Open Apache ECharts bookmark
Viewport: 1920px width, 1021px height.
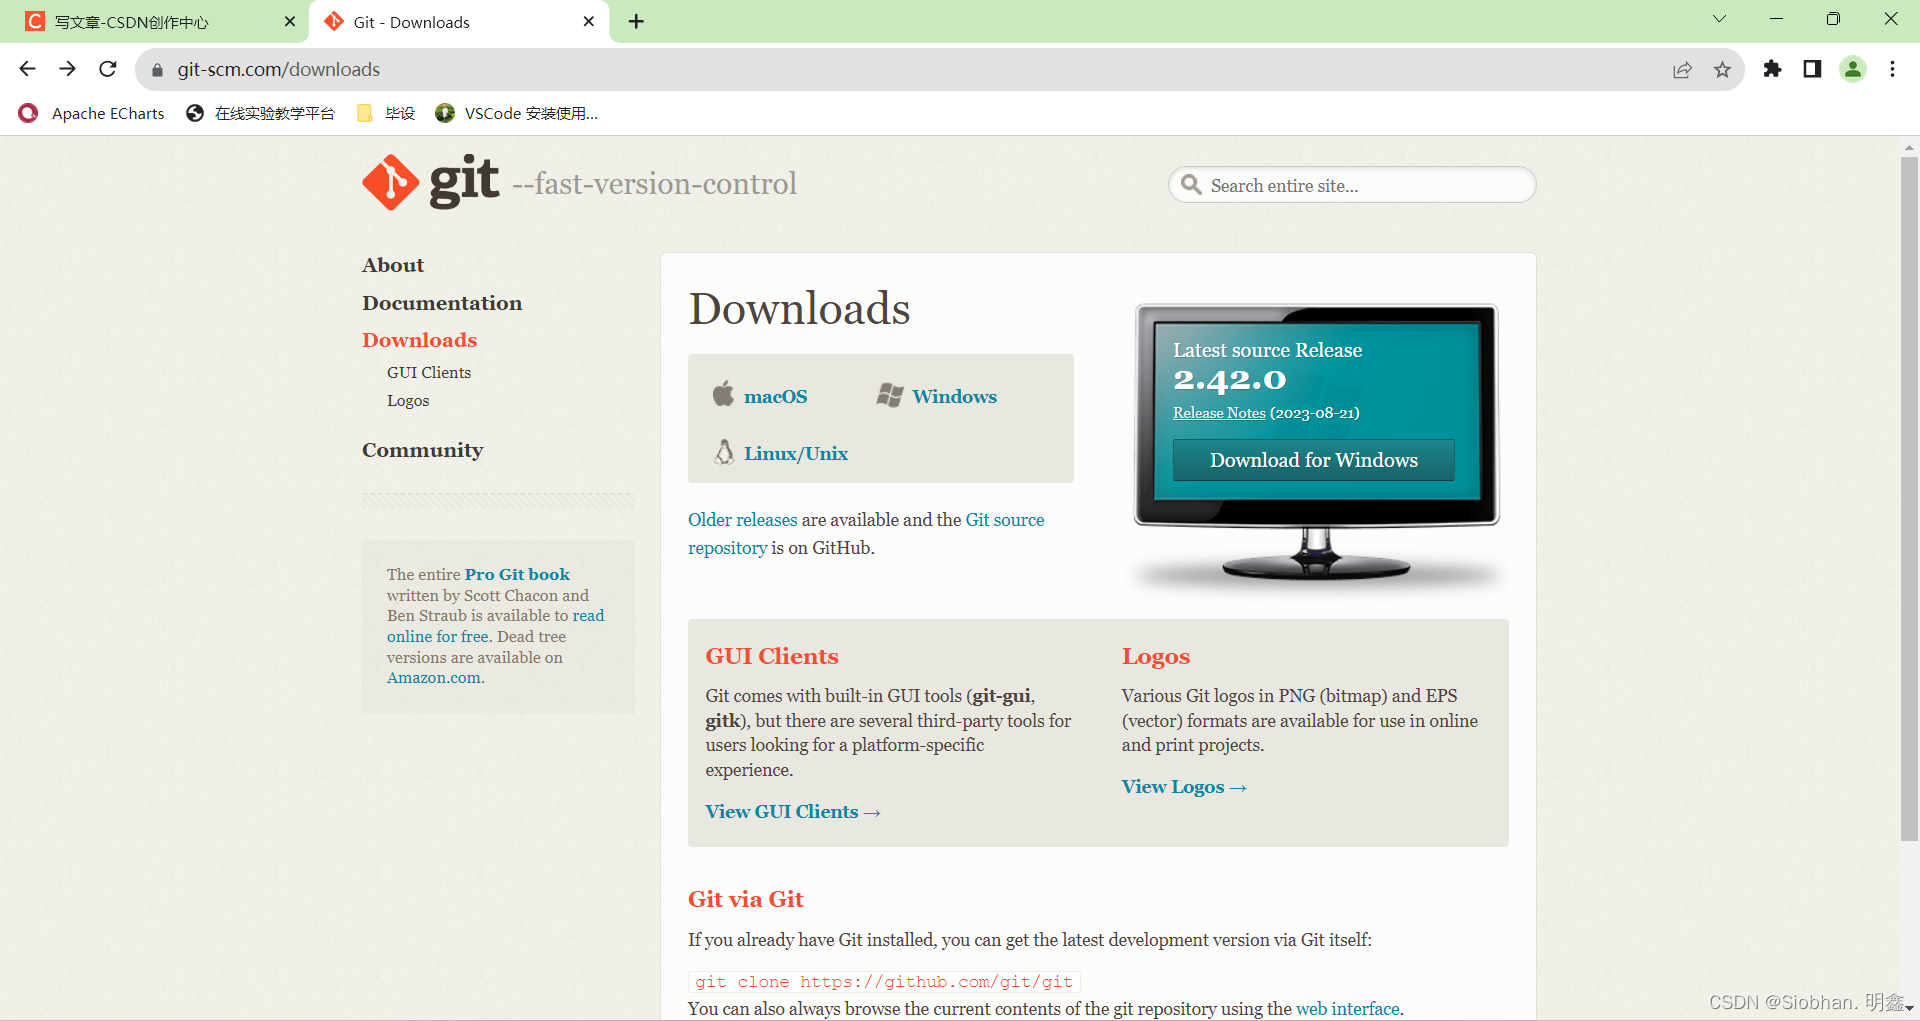tap(92, 113)
